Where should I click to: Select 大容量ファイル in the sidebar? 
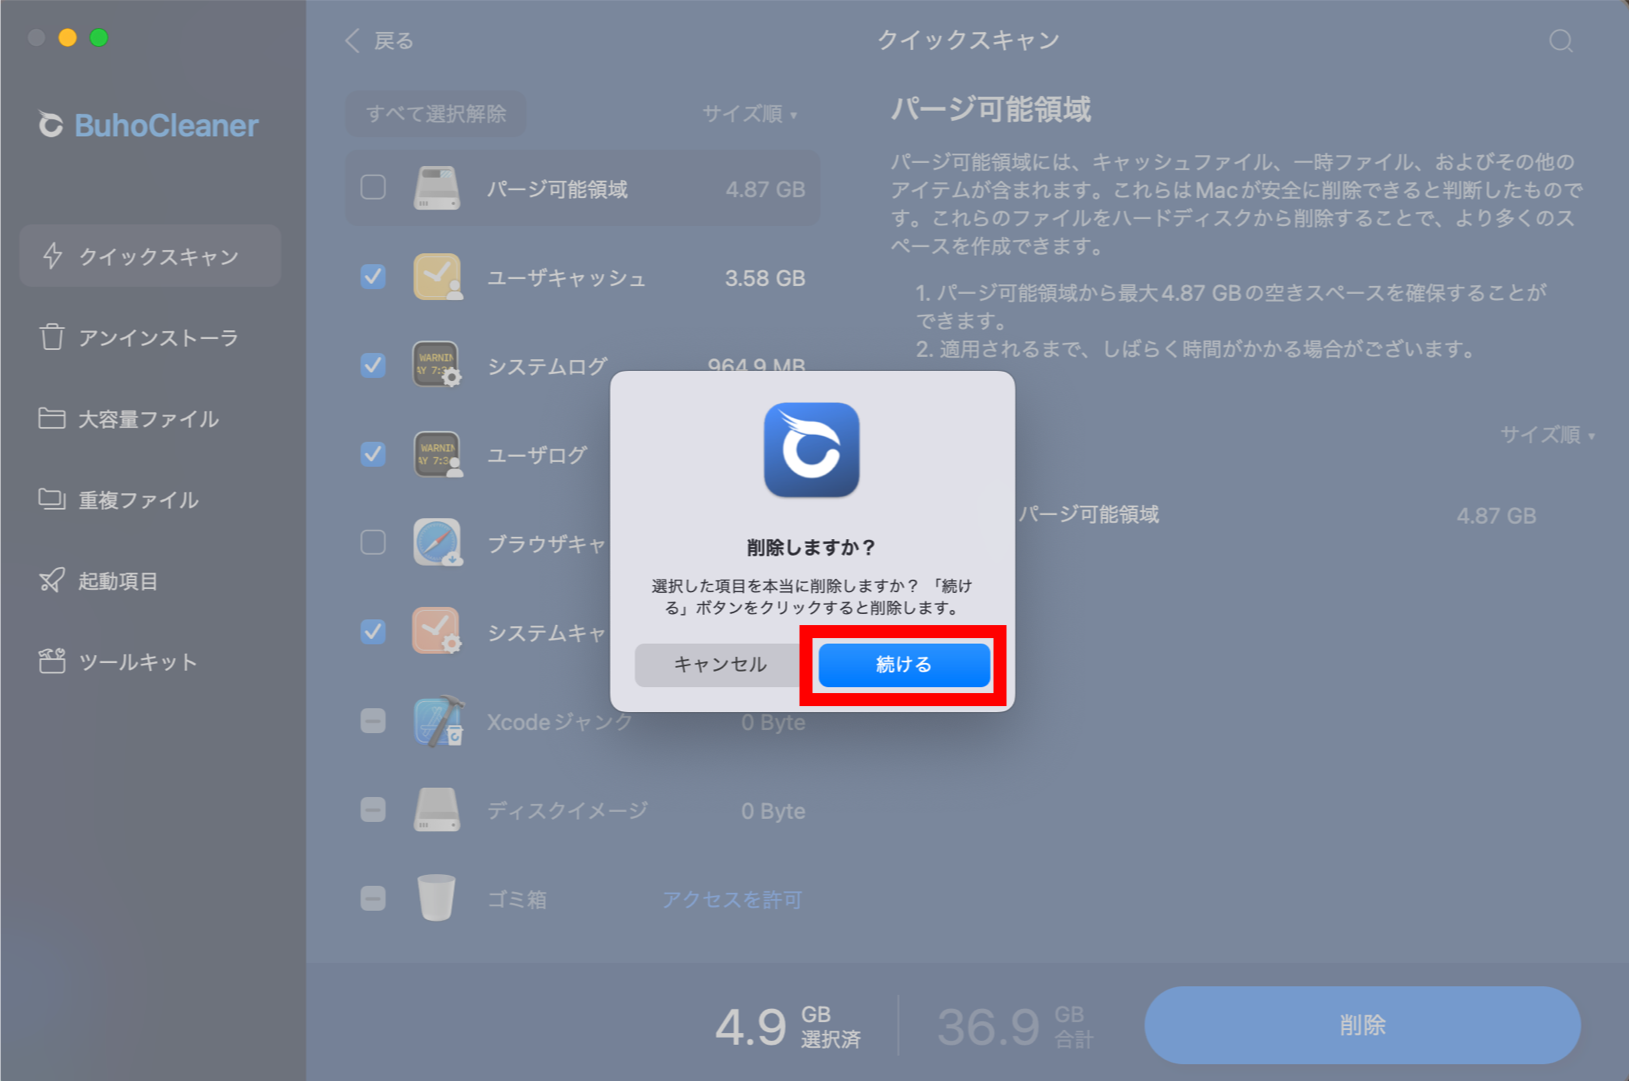[150, 419]
